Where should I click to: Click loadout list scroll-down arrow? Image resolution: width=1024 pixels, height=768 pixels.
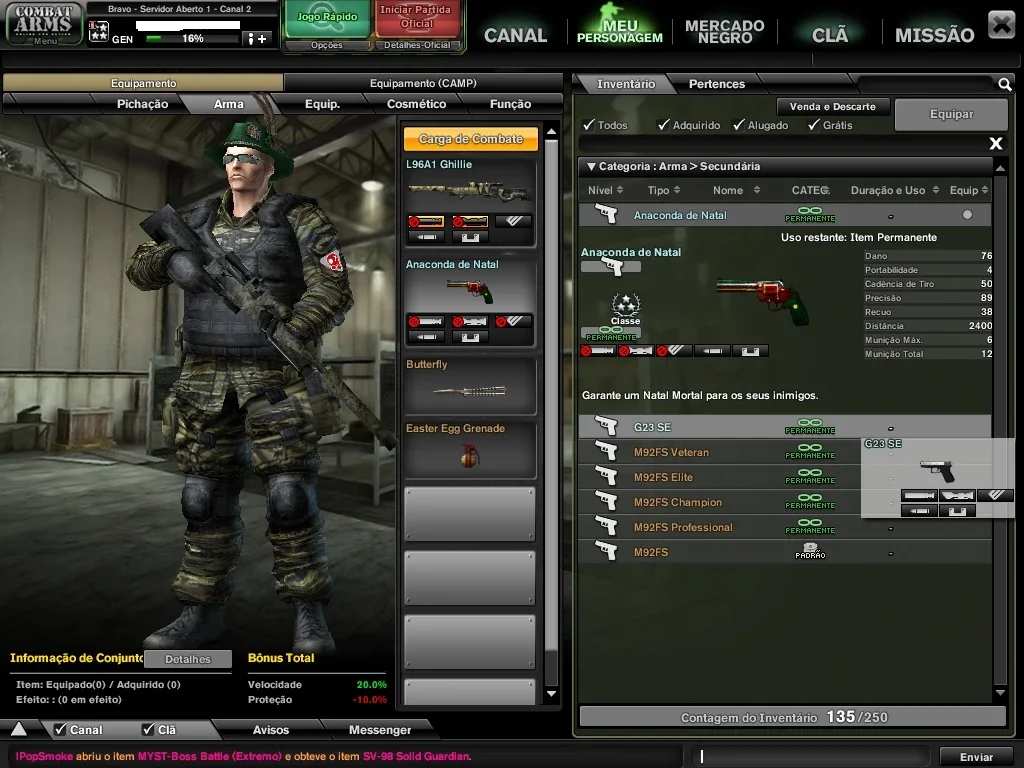tap(551, 694)
